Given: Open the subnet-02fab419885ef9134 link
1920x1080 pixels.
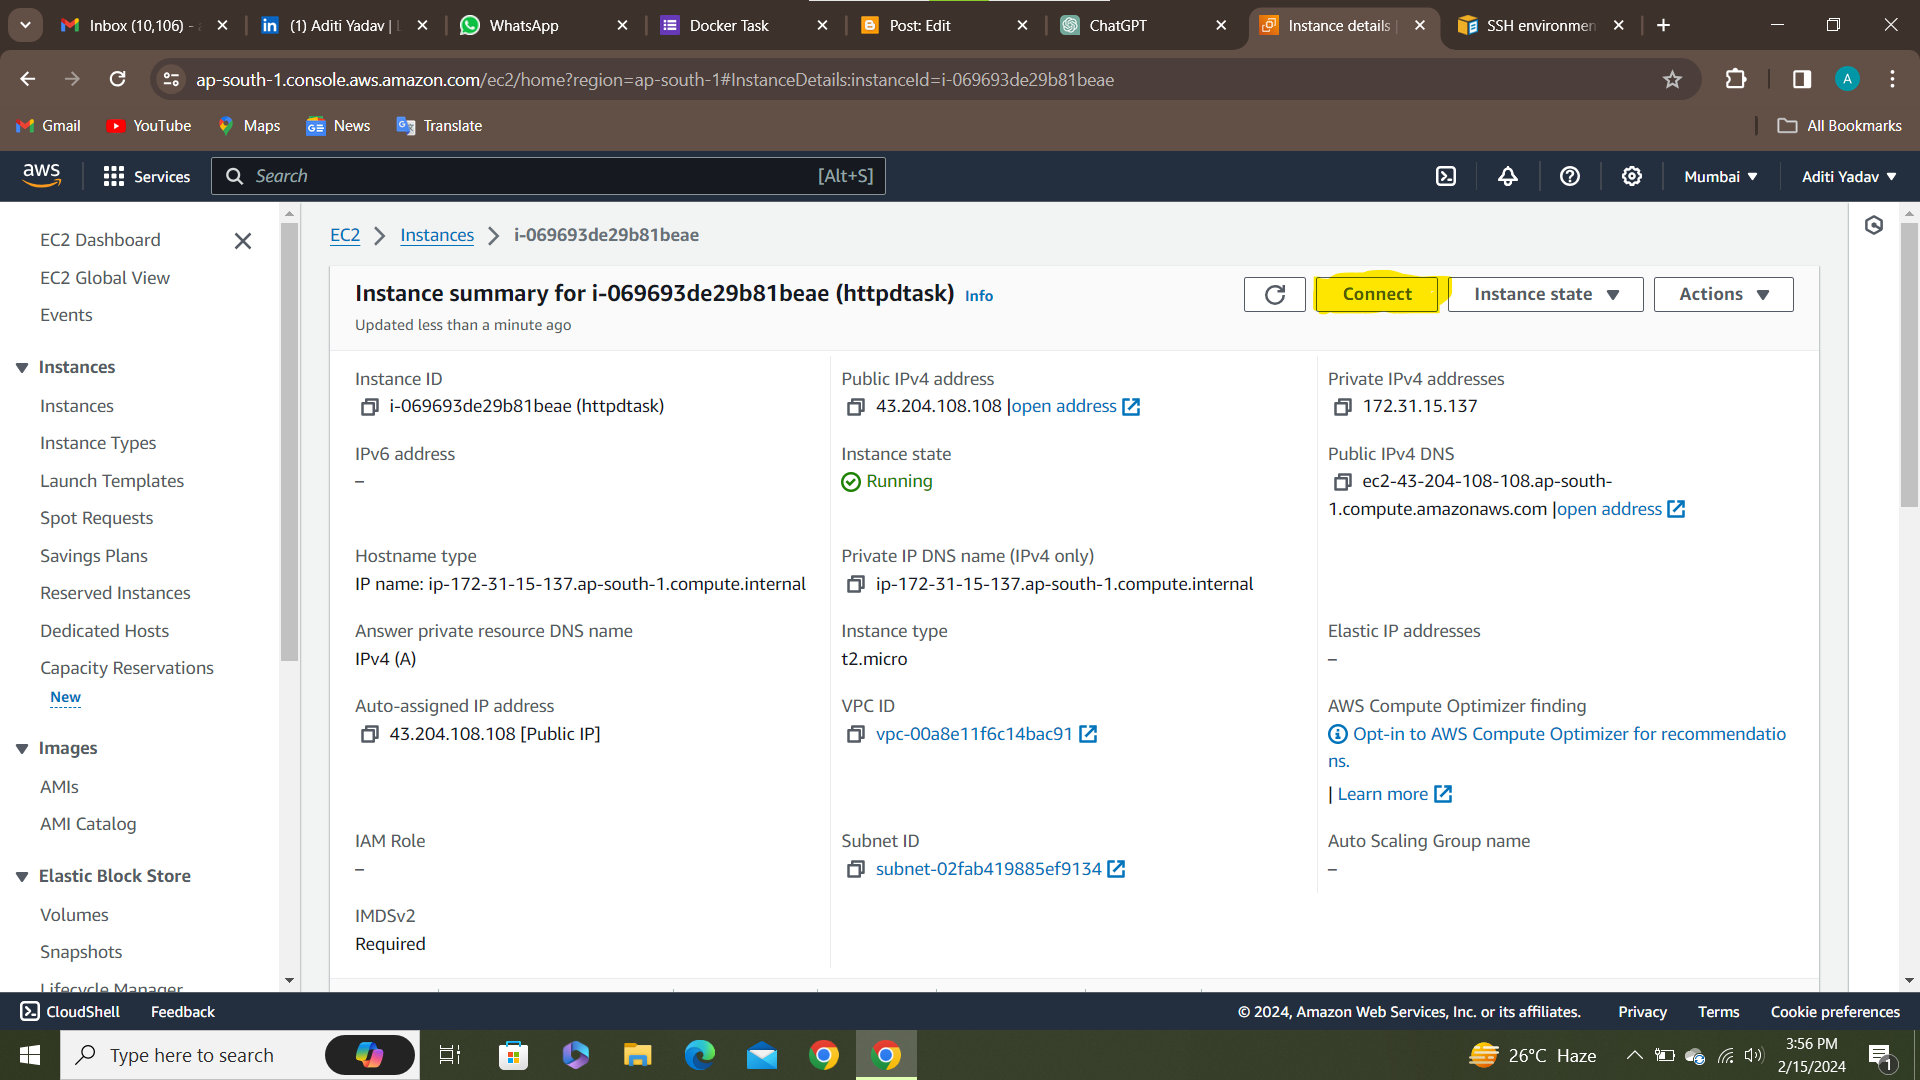Looking at the screenshot, I should coord(988,869).
